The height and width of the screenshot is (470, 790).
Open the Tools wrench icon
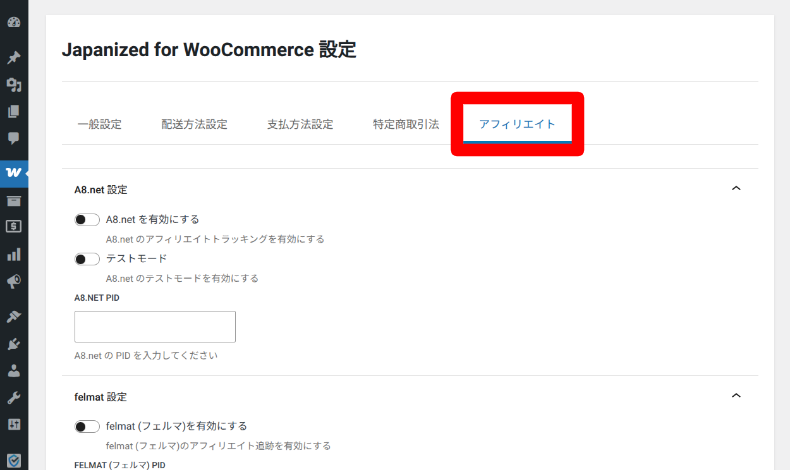[x=14, y=398]
